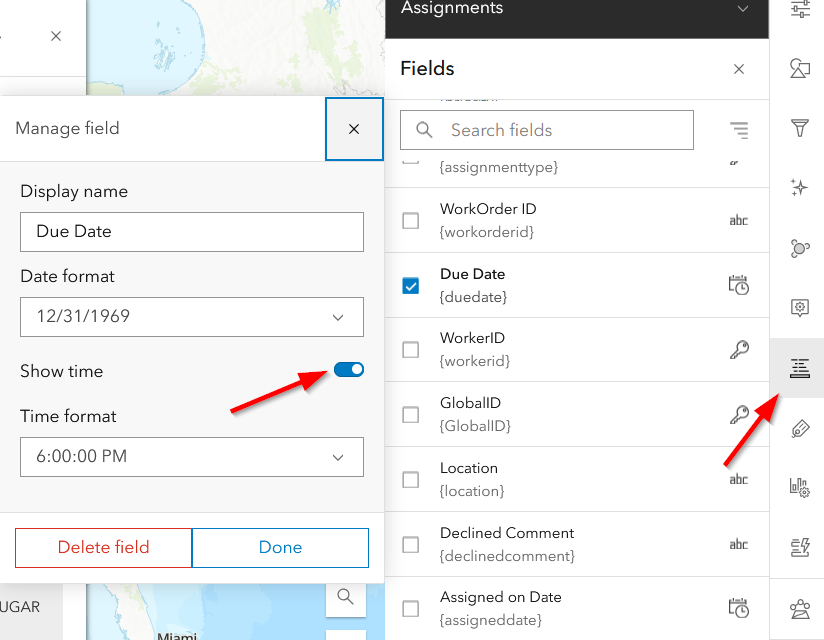The height and width of the screenshot is (640, 824).
Task: Uncheck the Due Date field checkbox
Action: (410, 285)
